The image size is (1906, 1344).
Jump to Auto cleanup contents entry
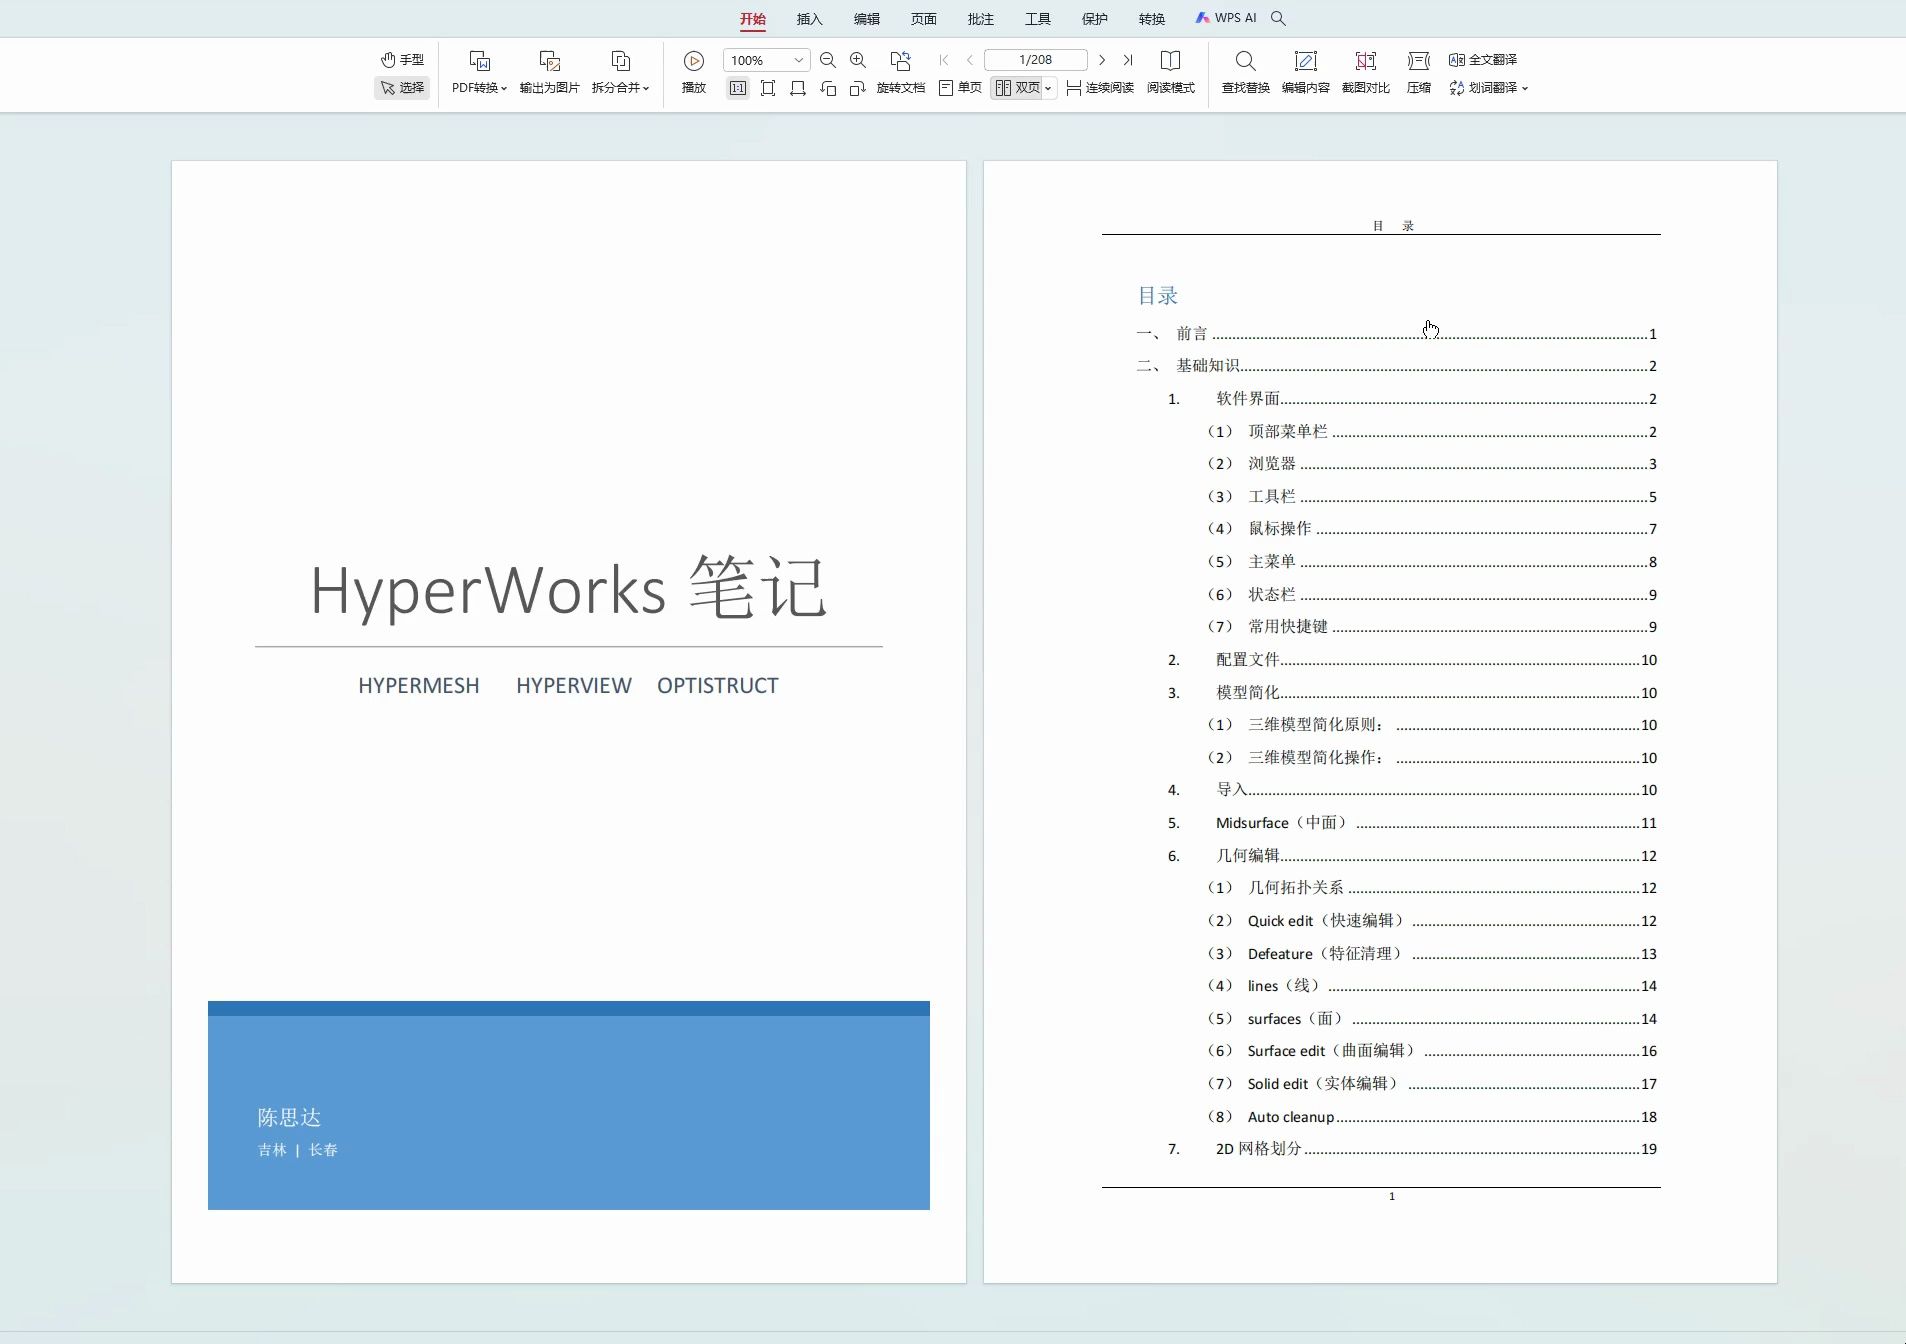point(1432,1117)
